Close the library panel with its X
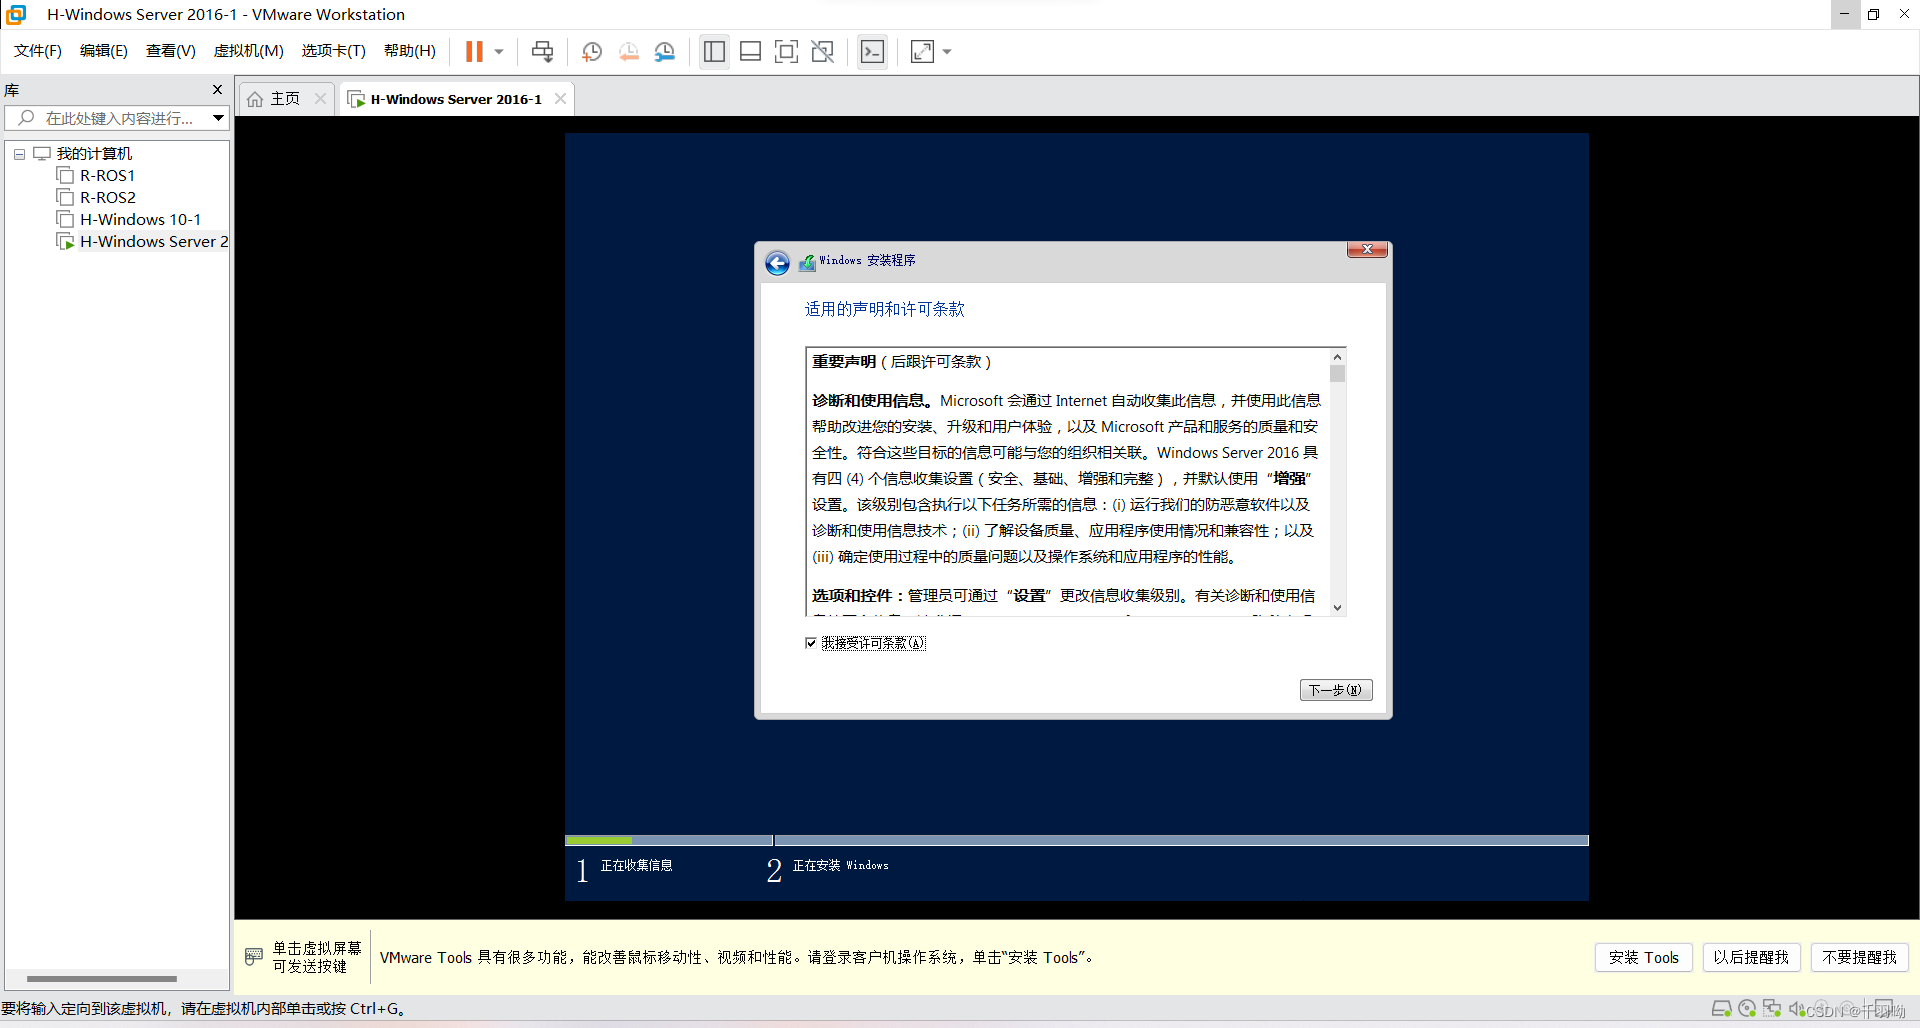This screenshot has height=1028, width=1920. click(217, 90)
